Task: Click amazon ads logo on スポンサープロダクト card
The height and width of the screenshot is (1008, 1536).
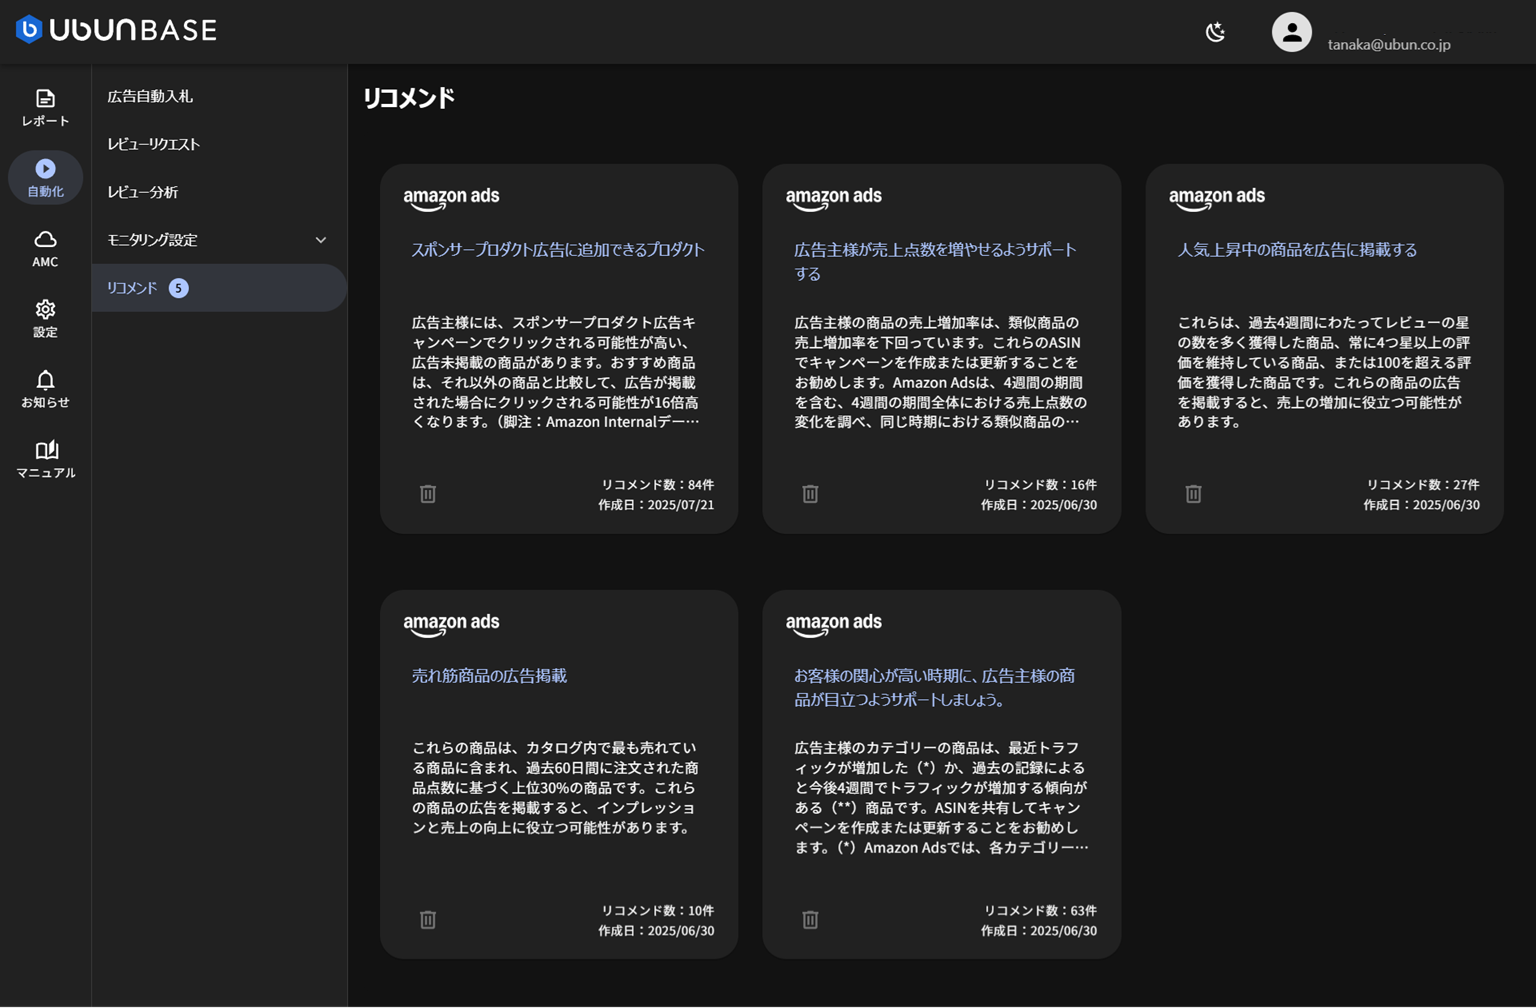Action: [x=451, y=198]
